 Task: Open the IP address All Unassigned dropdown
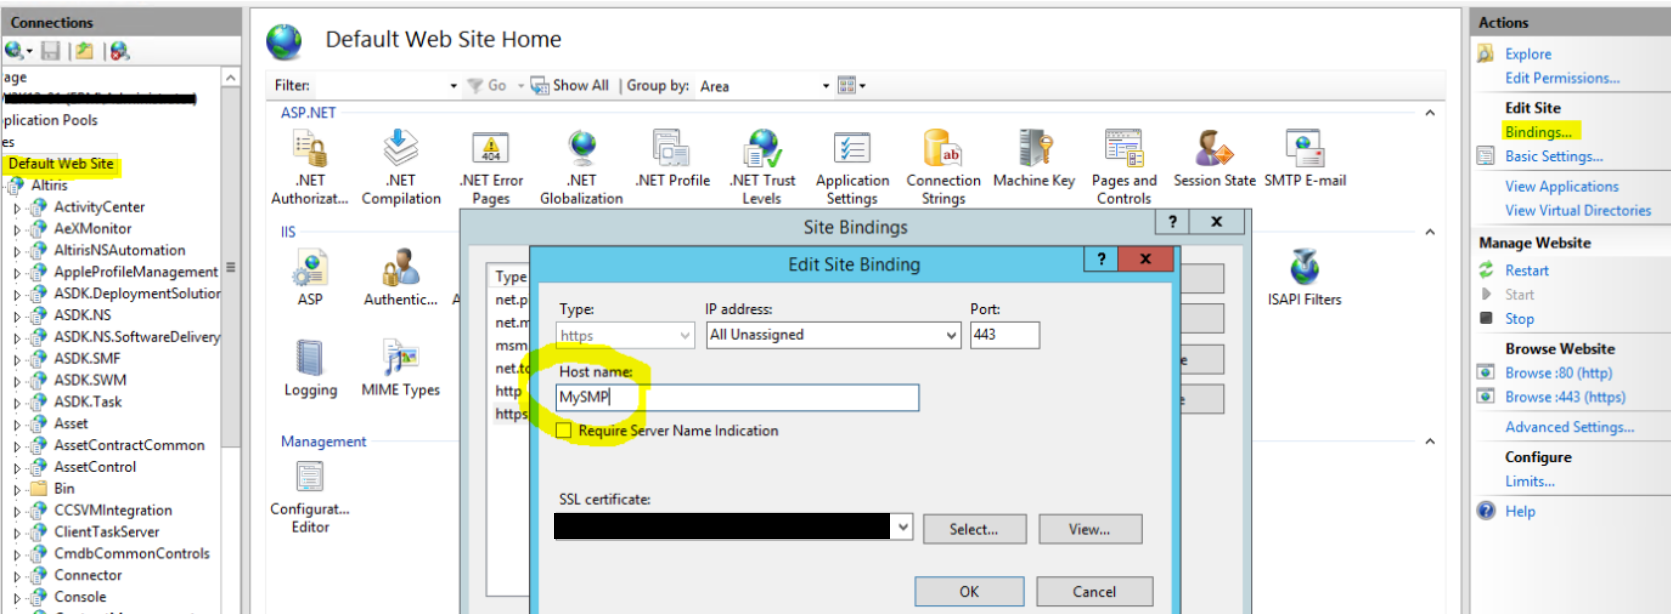point(834,335)
